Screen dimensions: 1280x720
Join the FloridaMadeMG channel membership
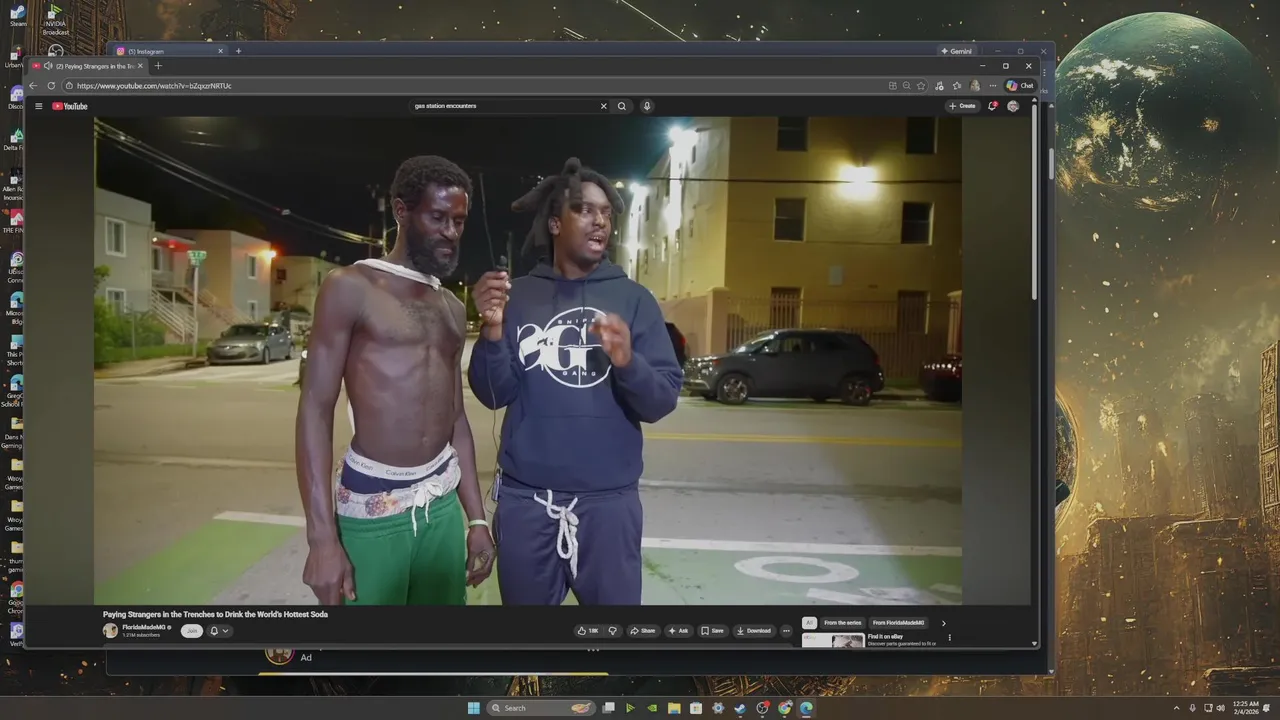pos(191,631)
